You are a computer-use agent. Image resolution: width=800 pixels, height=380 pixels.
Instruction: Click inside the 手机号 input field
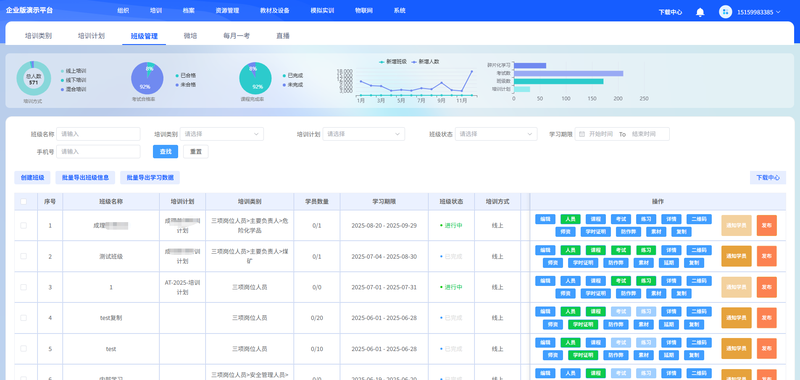[x=98, y=151]
